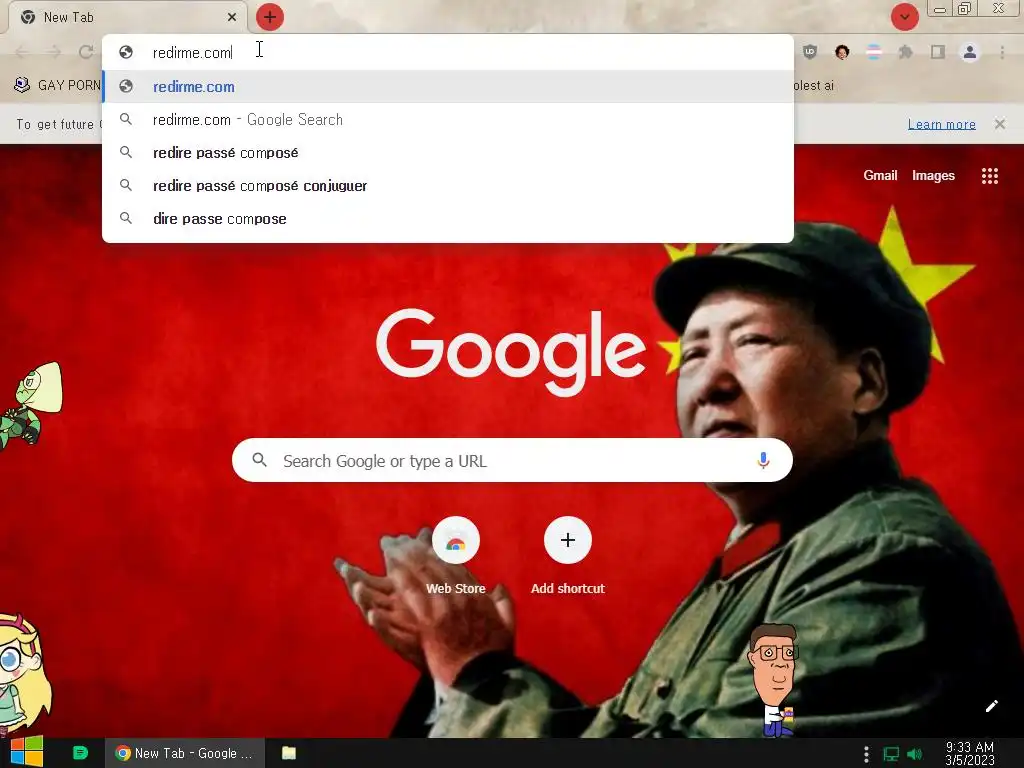Reload the page with the refresh icon

(86, 52)
